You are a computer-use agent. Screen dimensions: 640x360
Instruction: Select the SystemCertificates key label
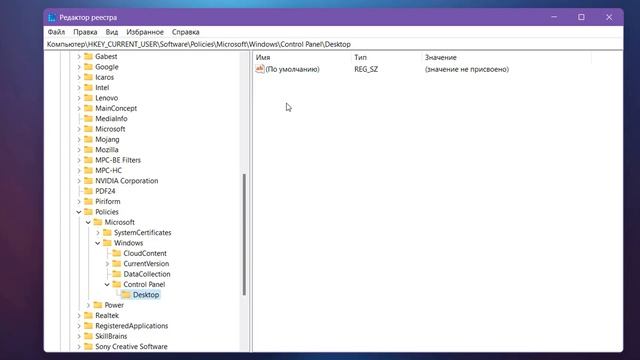(142, 233)
